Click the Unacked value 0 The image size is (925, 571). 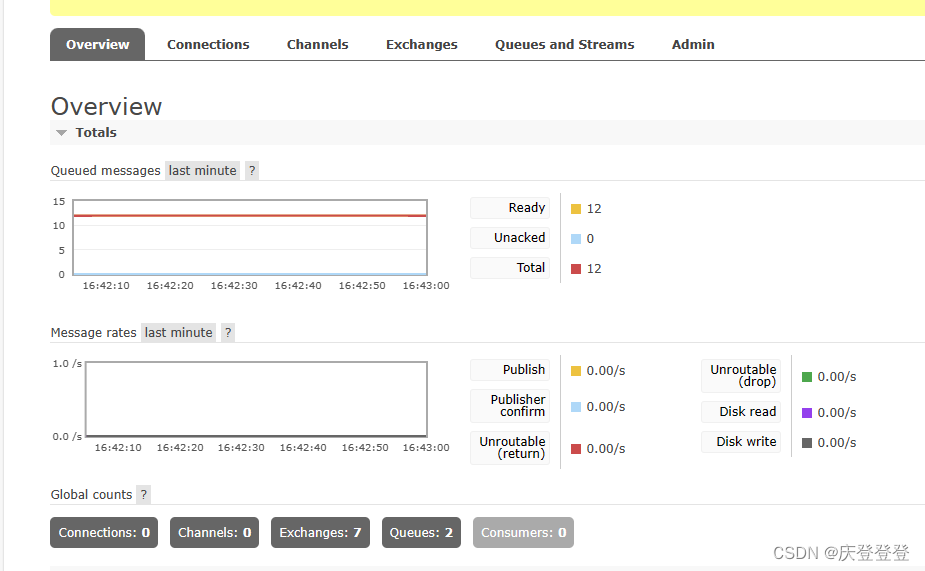point(591,239)
